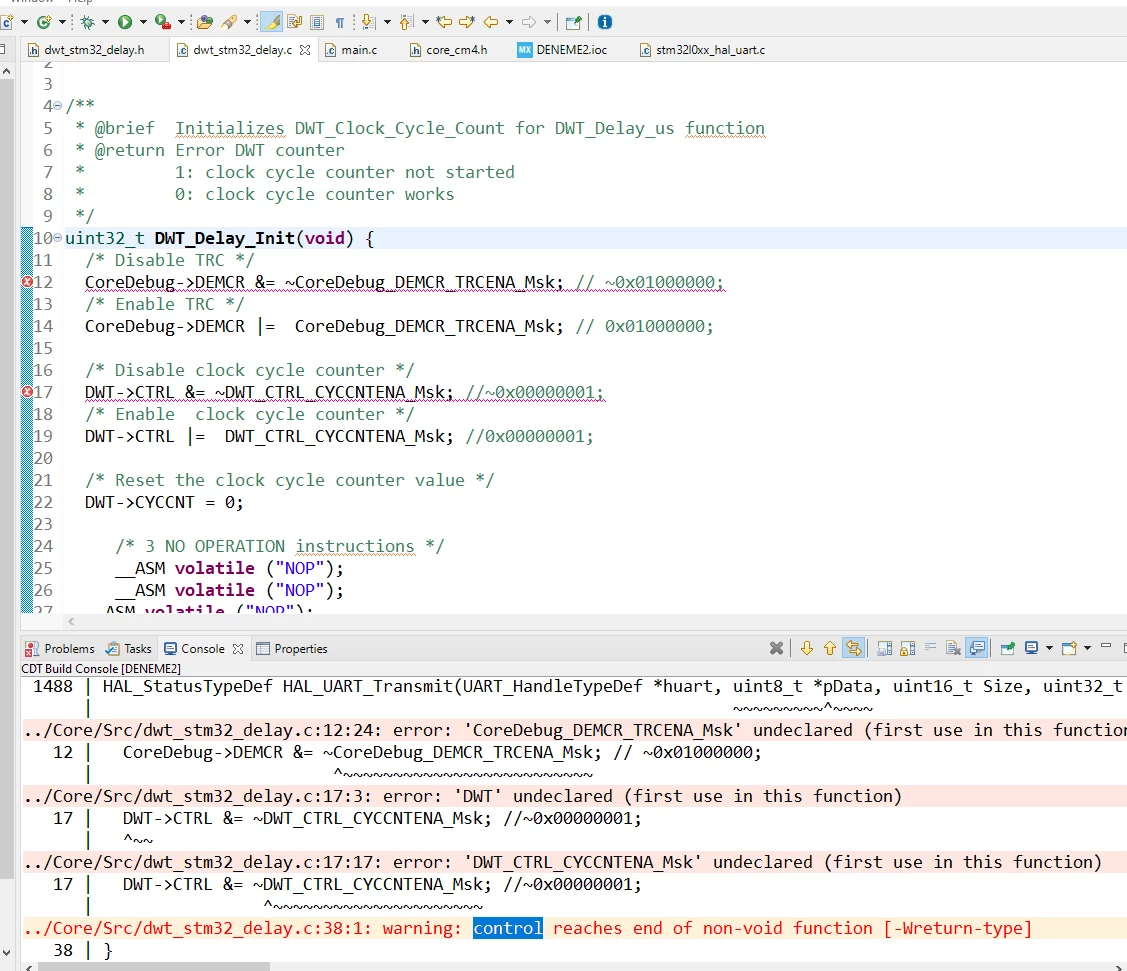Click the Display Selected Console icon
Image resolution: width=1127 pixels, height=971 pixels.
click(1031, 648)
